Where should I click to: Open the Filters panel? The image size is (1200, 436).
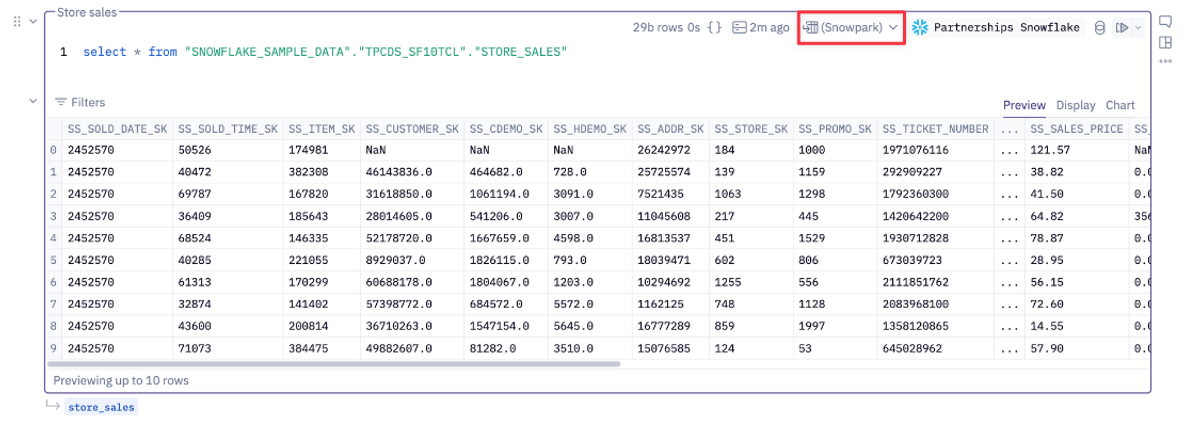(79, 102)
